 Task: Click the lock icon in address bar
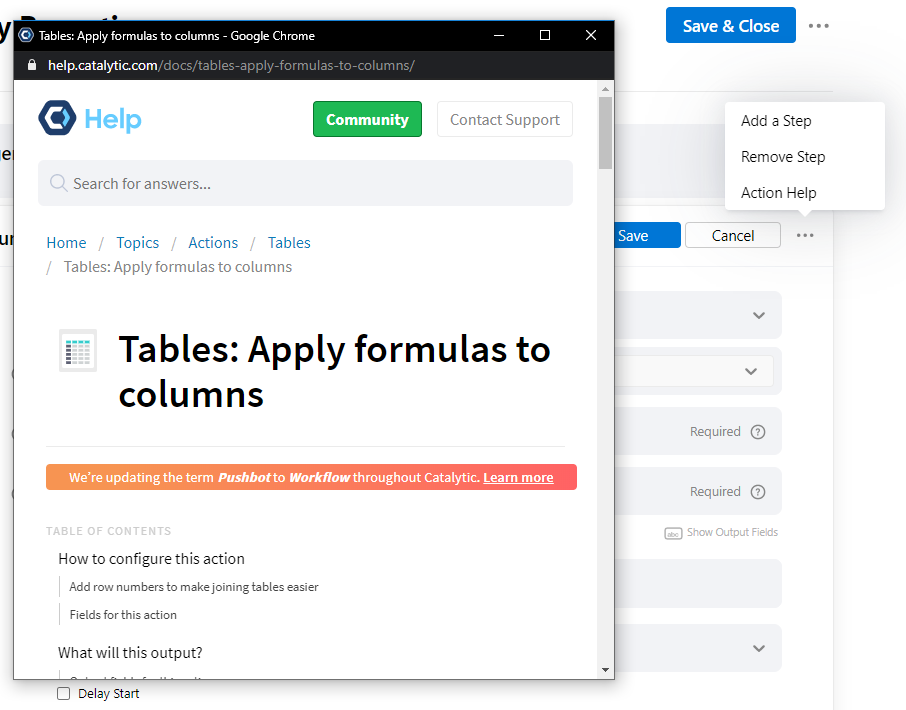[x=32, y=65]
